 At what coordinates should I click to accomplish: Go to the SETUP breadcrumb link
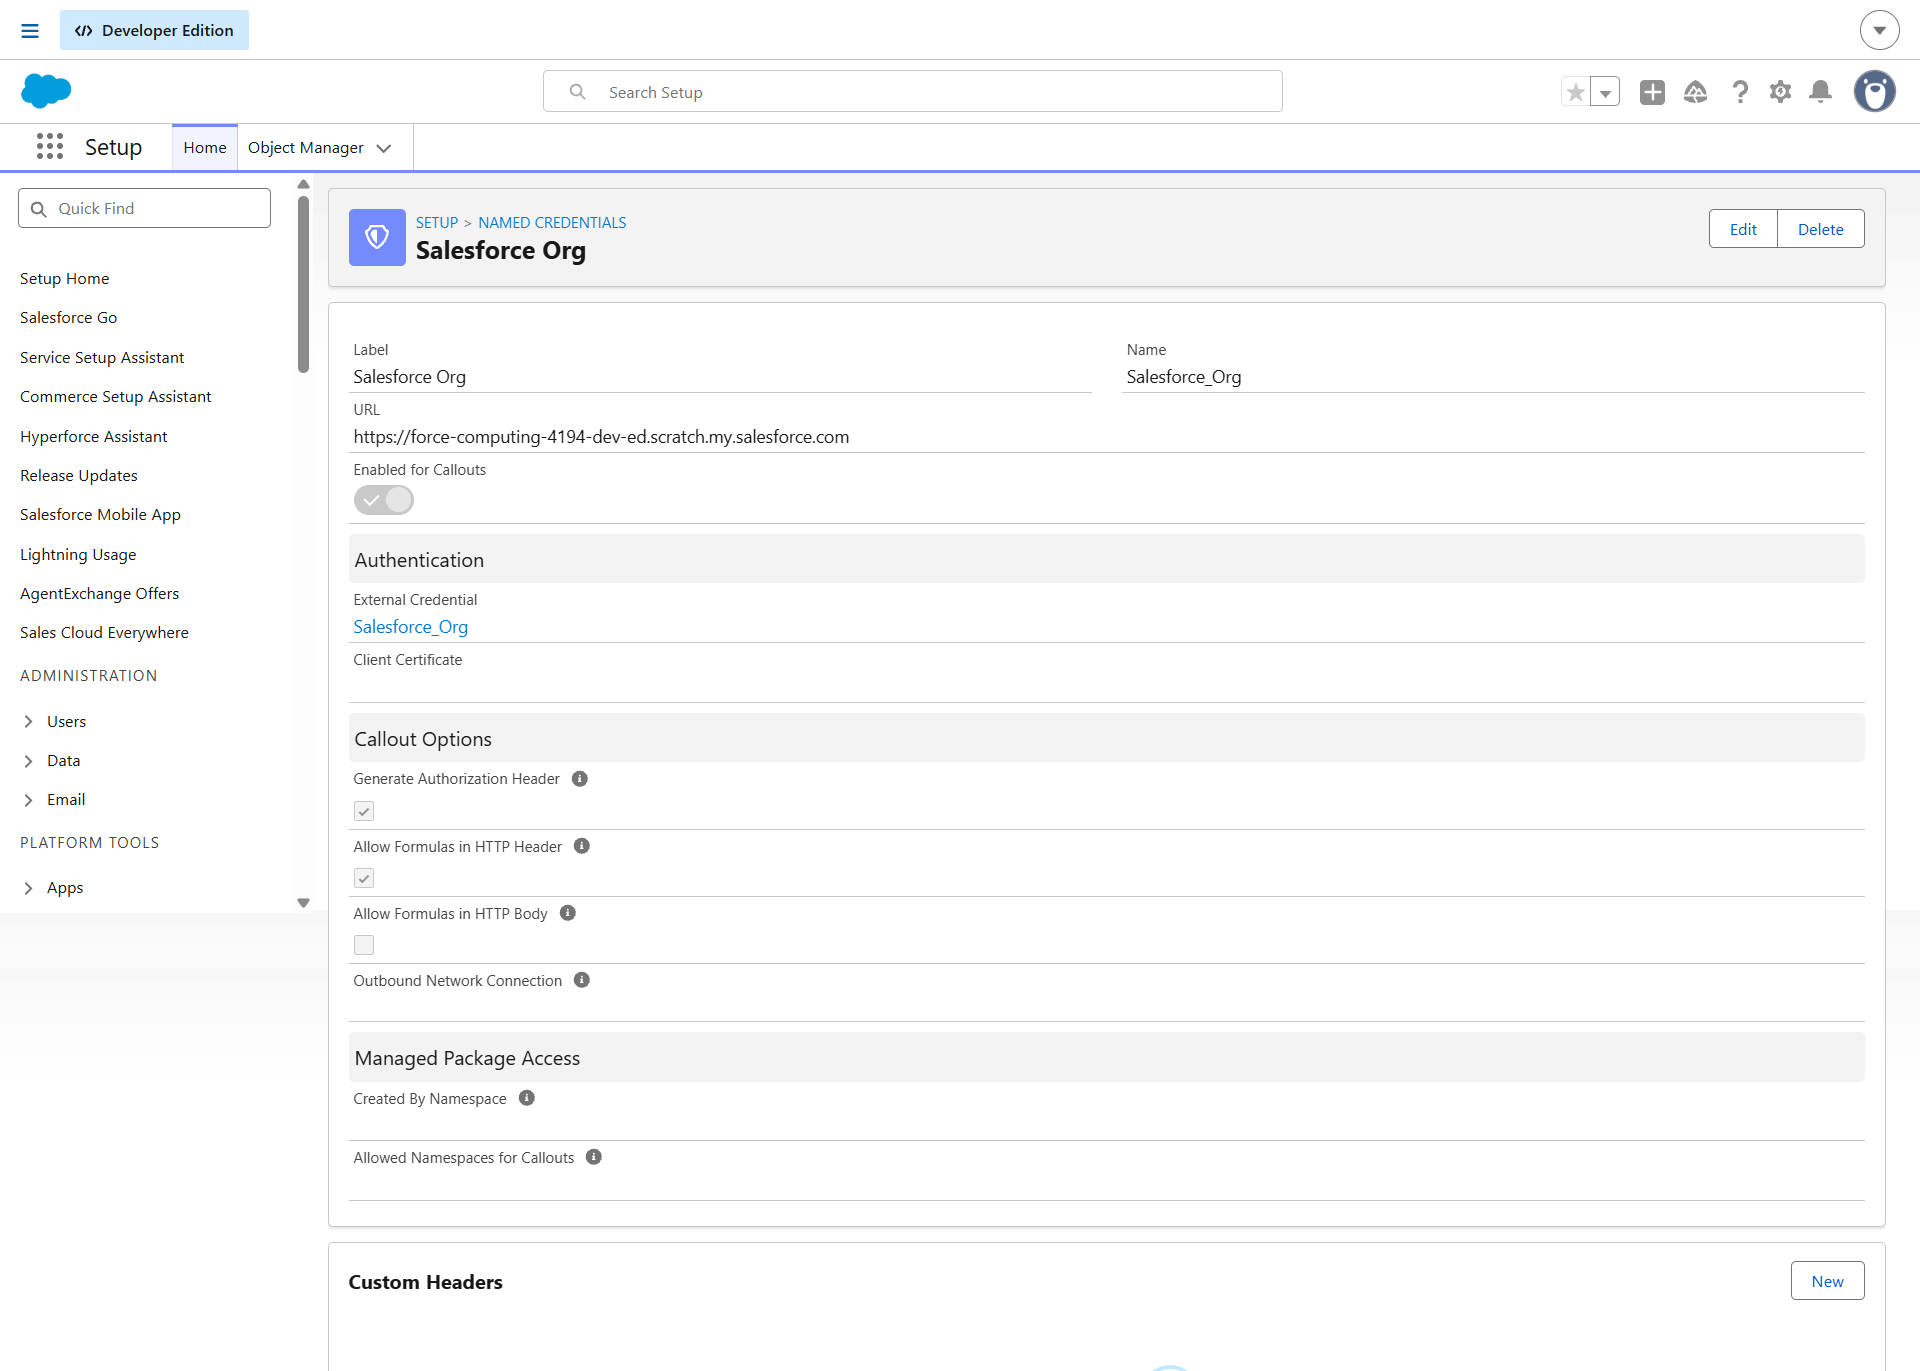pos(437,222)
